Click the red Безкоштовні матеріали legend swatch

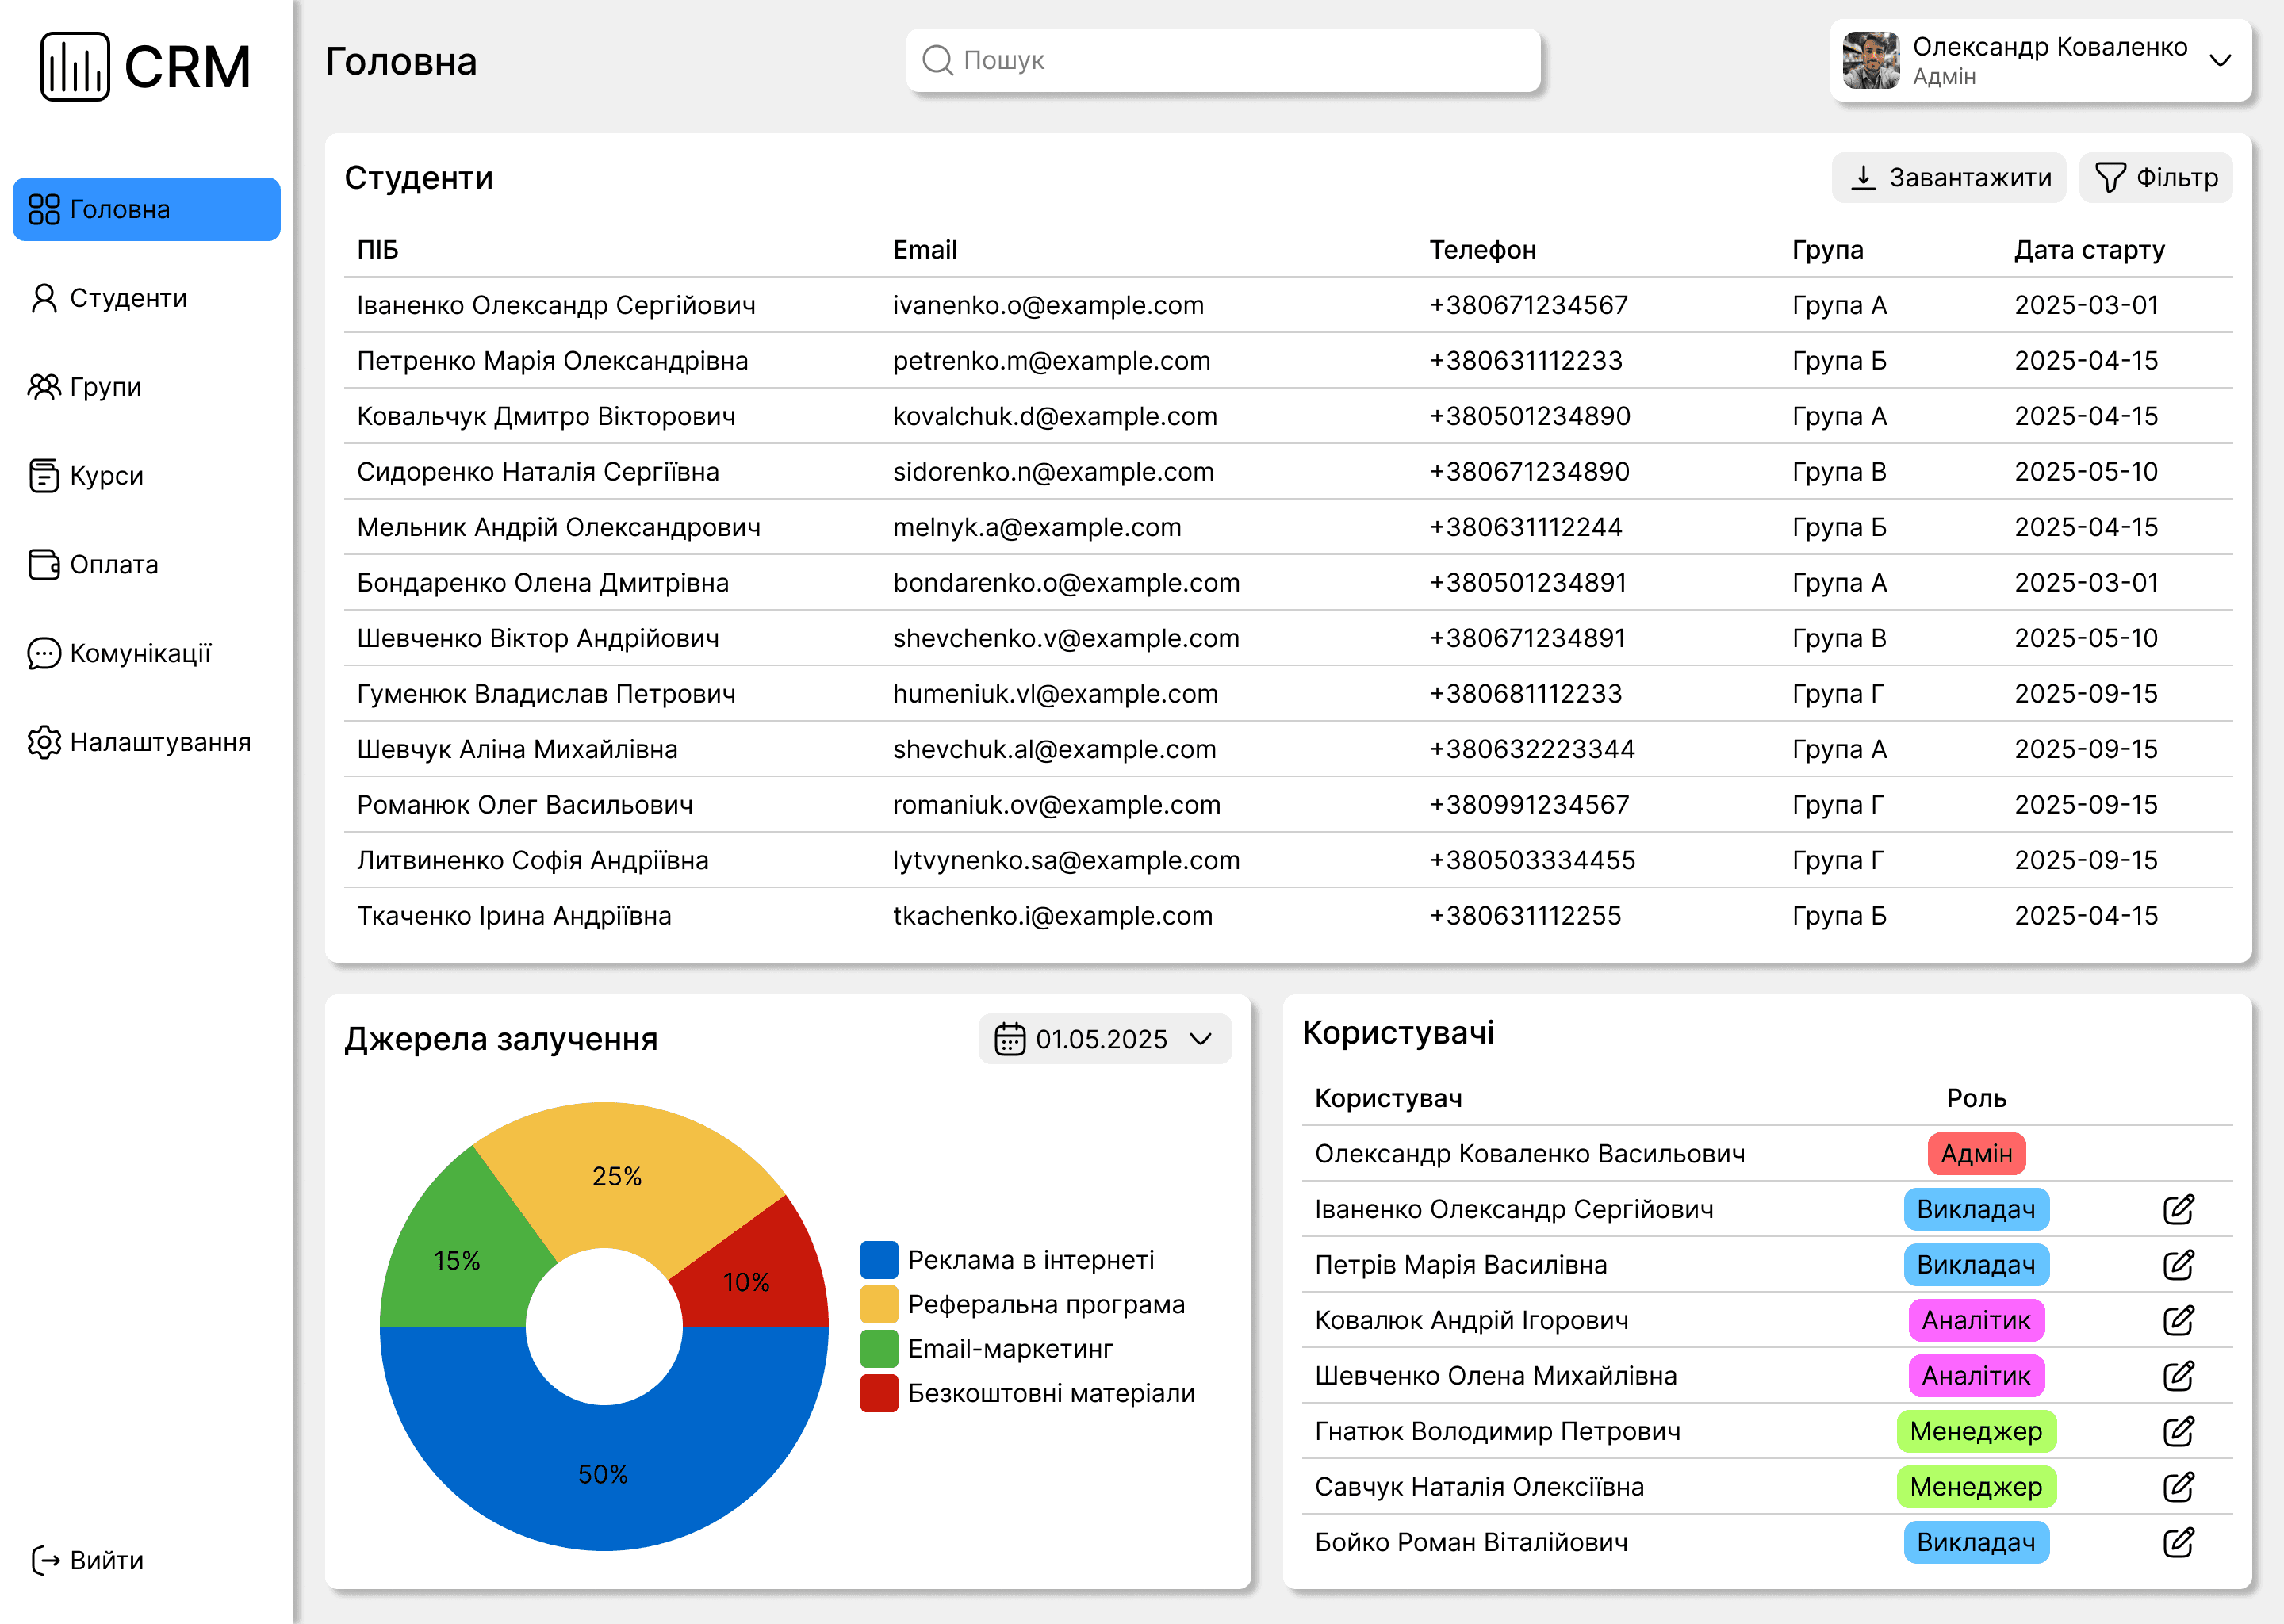(878, 1393)
